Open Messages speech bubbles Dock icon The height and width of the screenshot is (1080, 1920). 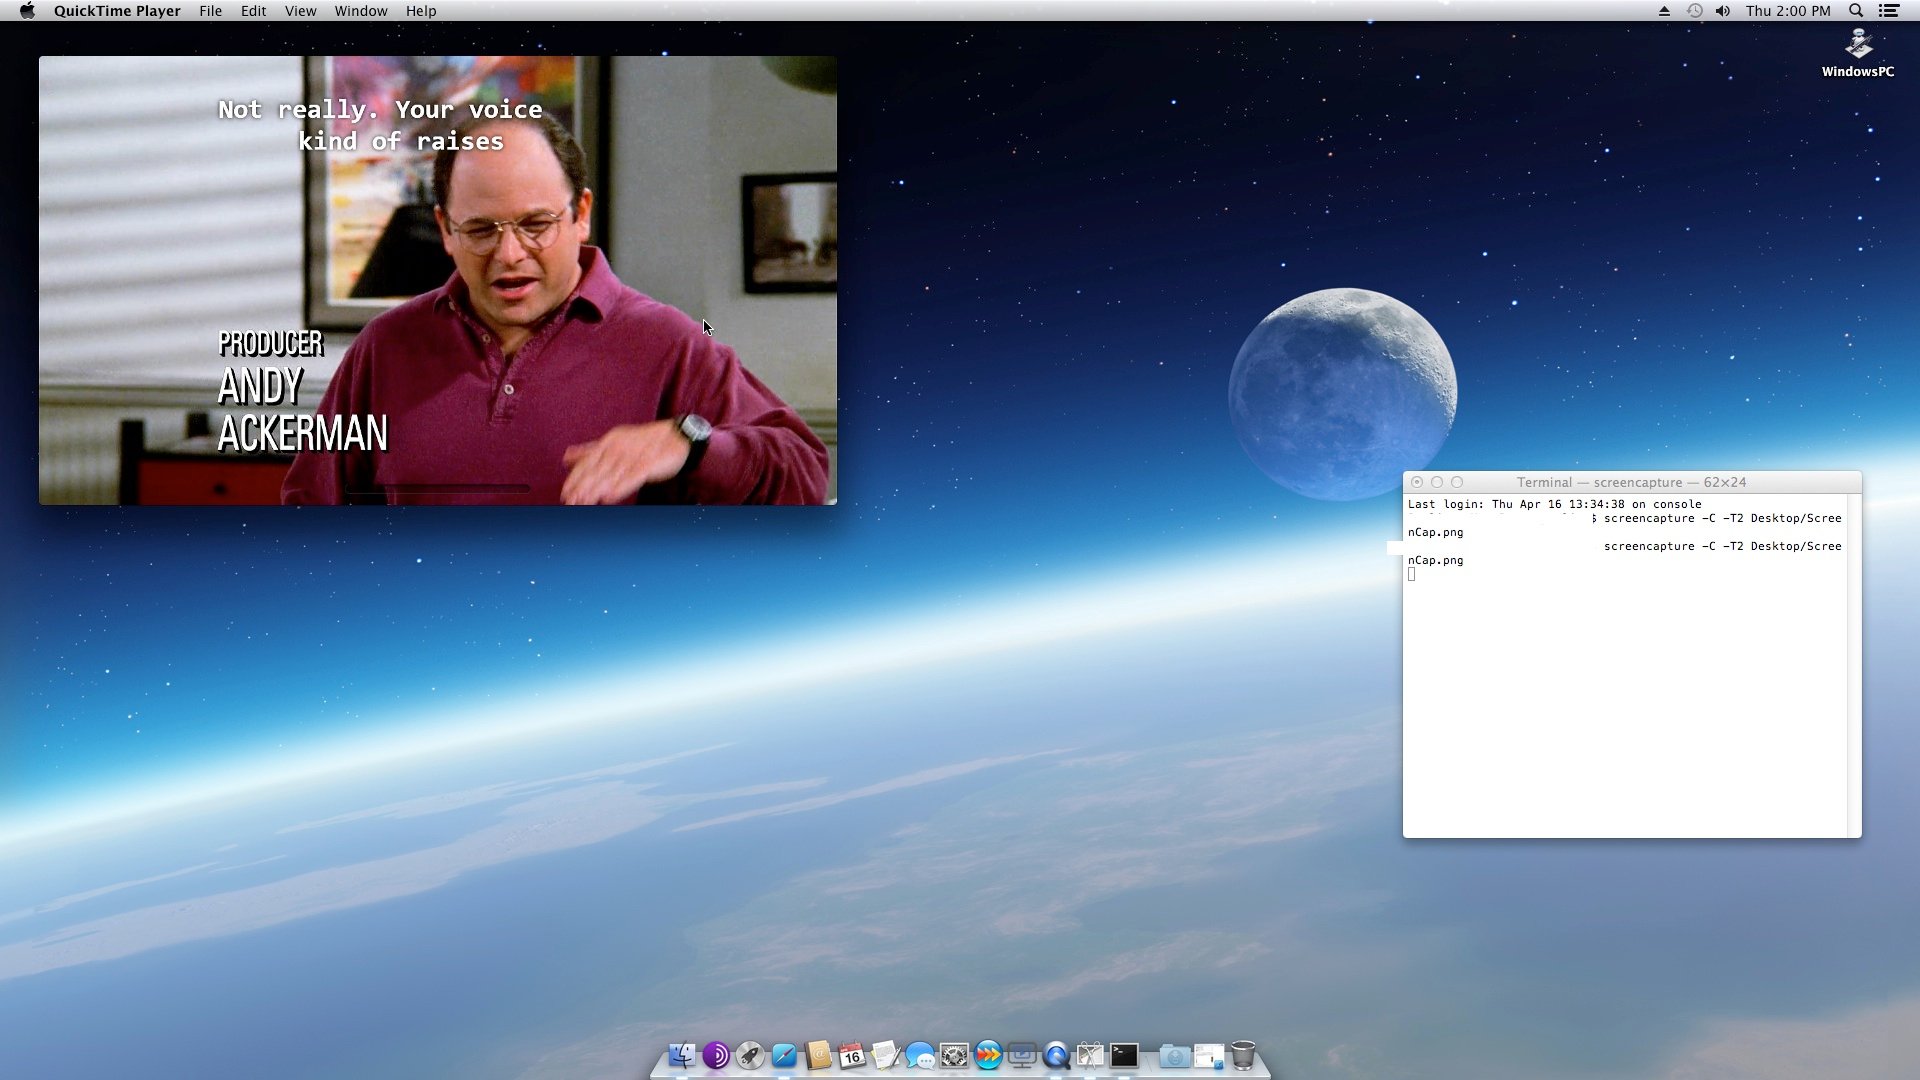920,1055
